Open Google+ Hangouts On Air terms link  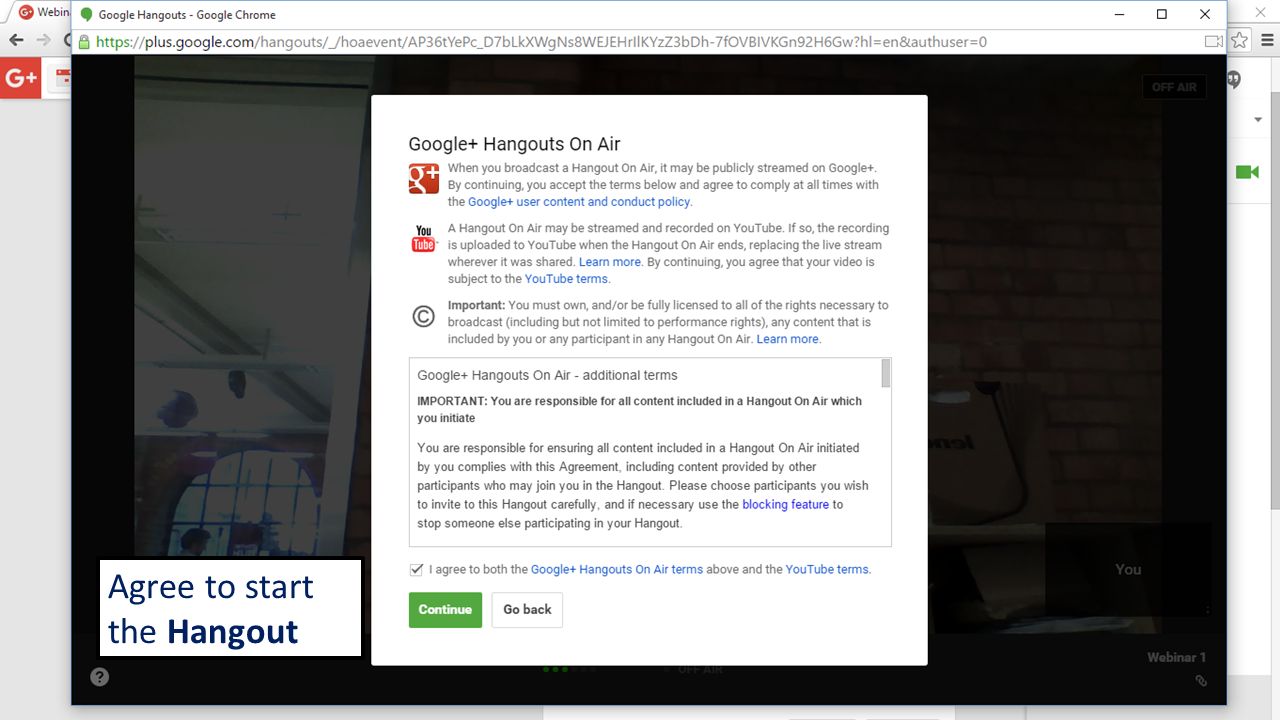point(617,569)
